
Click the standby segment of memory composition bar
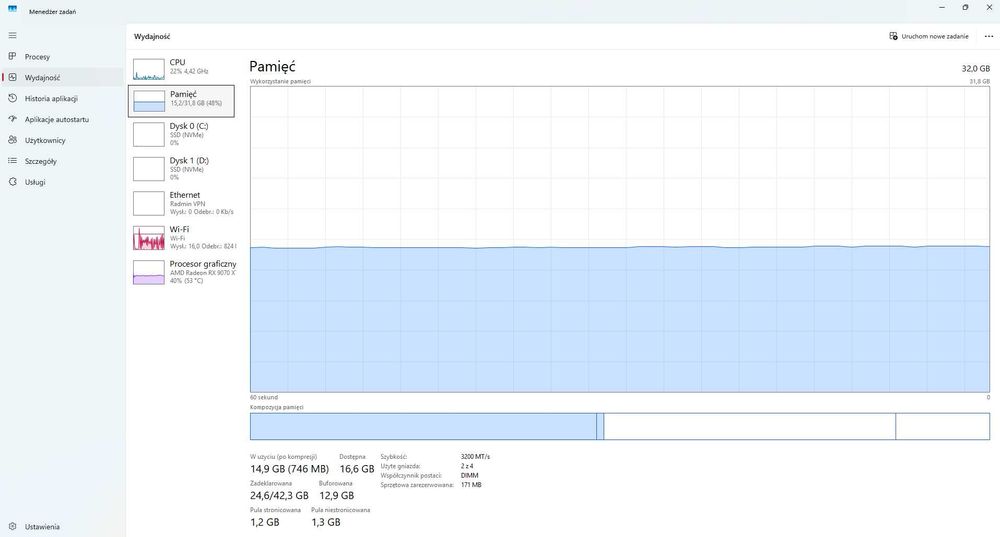[749, 426]
